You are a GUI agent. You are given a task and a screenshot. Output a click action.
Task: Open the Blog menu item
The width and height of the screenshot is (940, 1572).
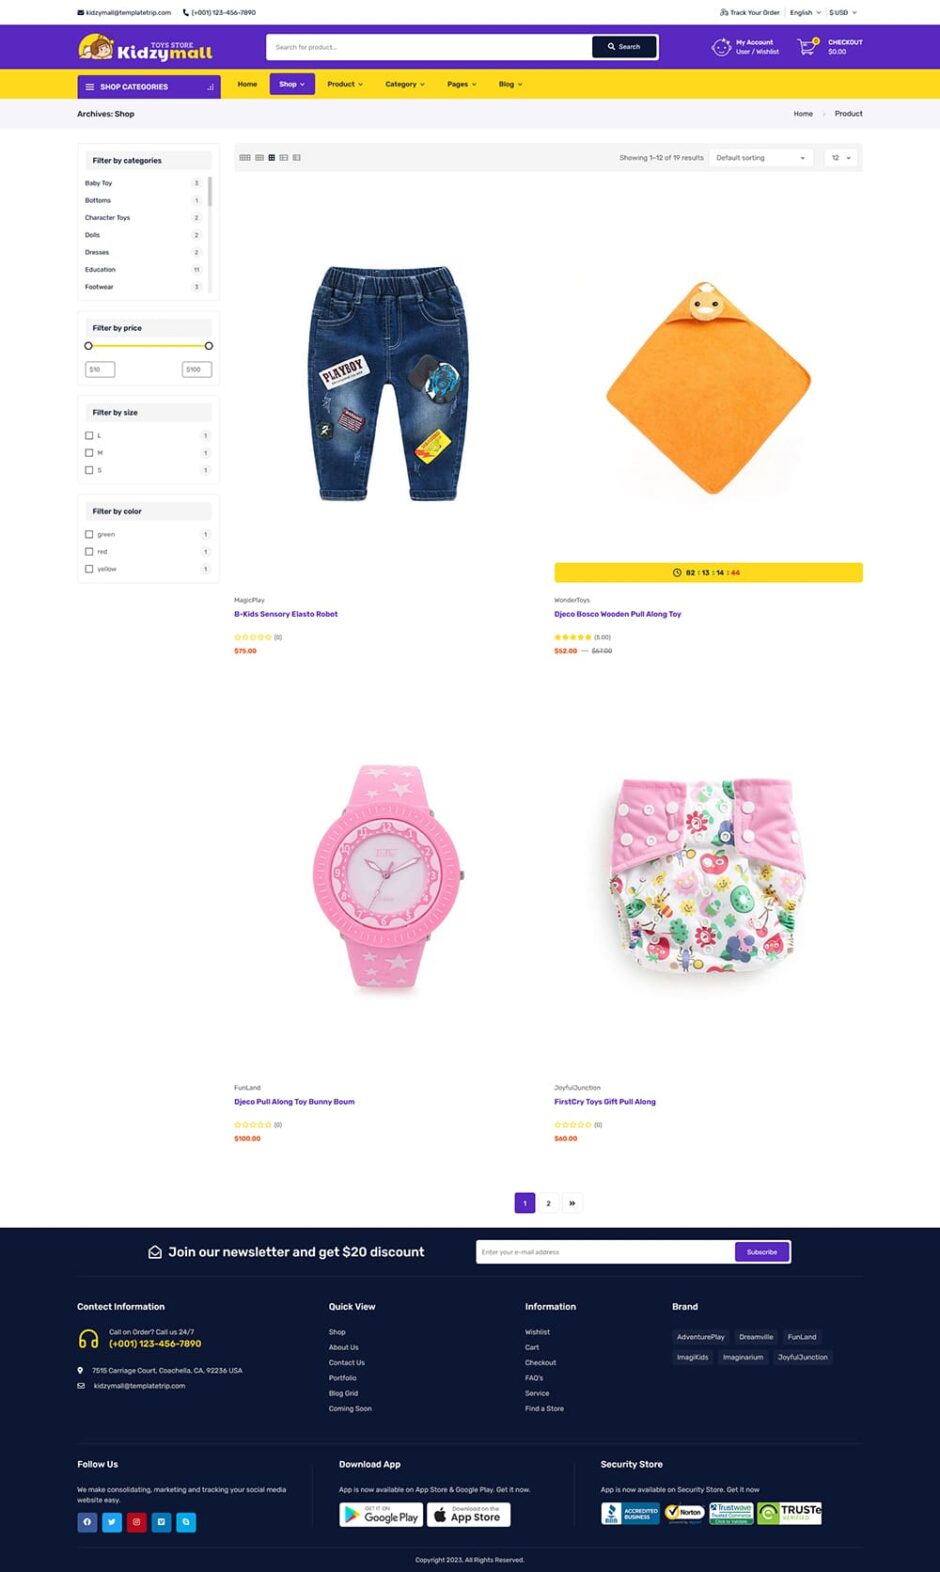coord(510,84)
